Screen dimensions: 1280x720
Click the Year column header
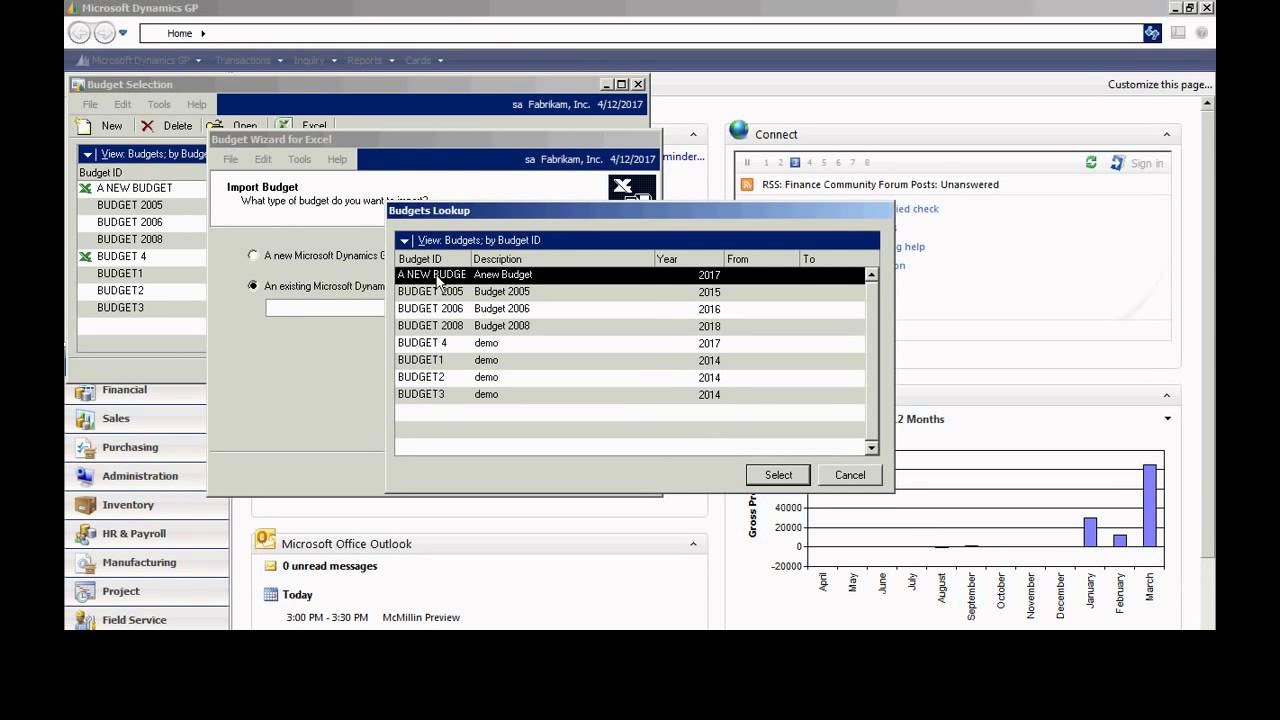point(689,259)
